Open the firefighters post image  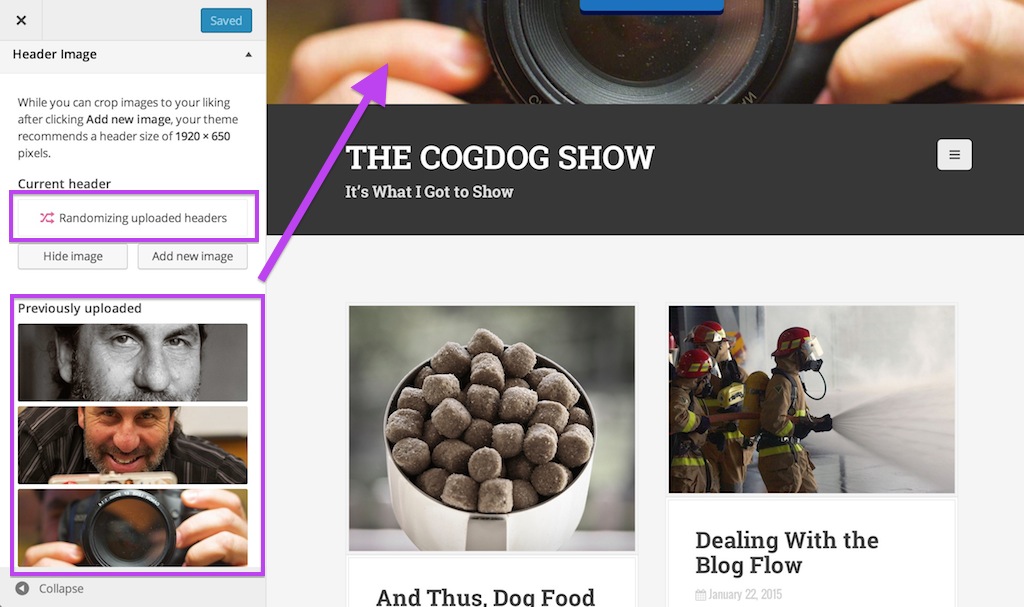[x=811, y=399]
